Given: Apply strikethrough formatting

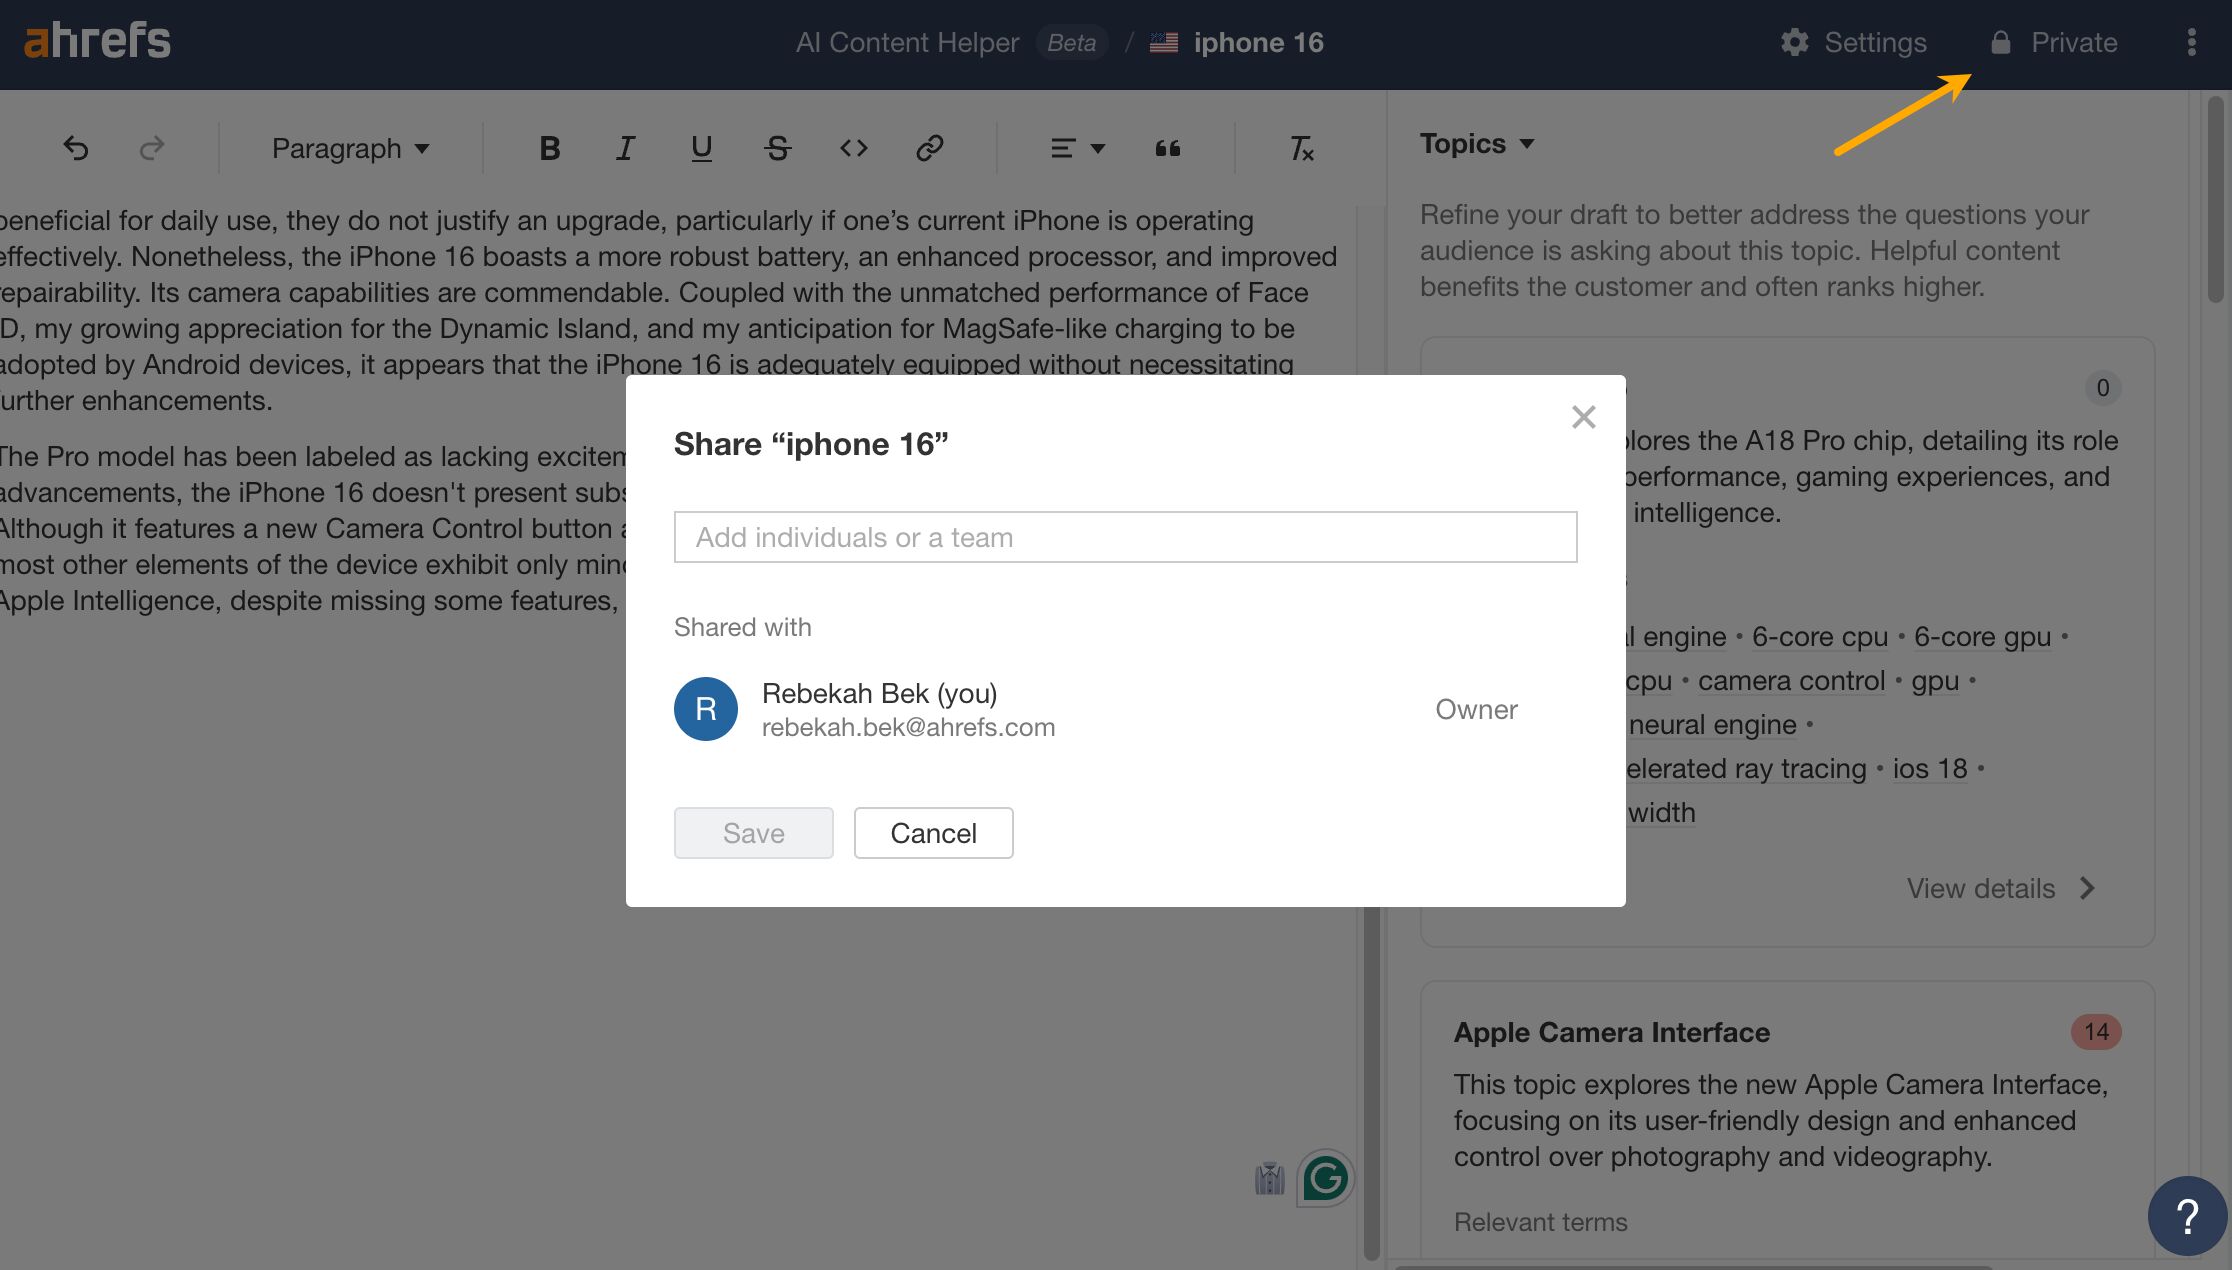Looking at the screenshot, I should click(777, 148).
